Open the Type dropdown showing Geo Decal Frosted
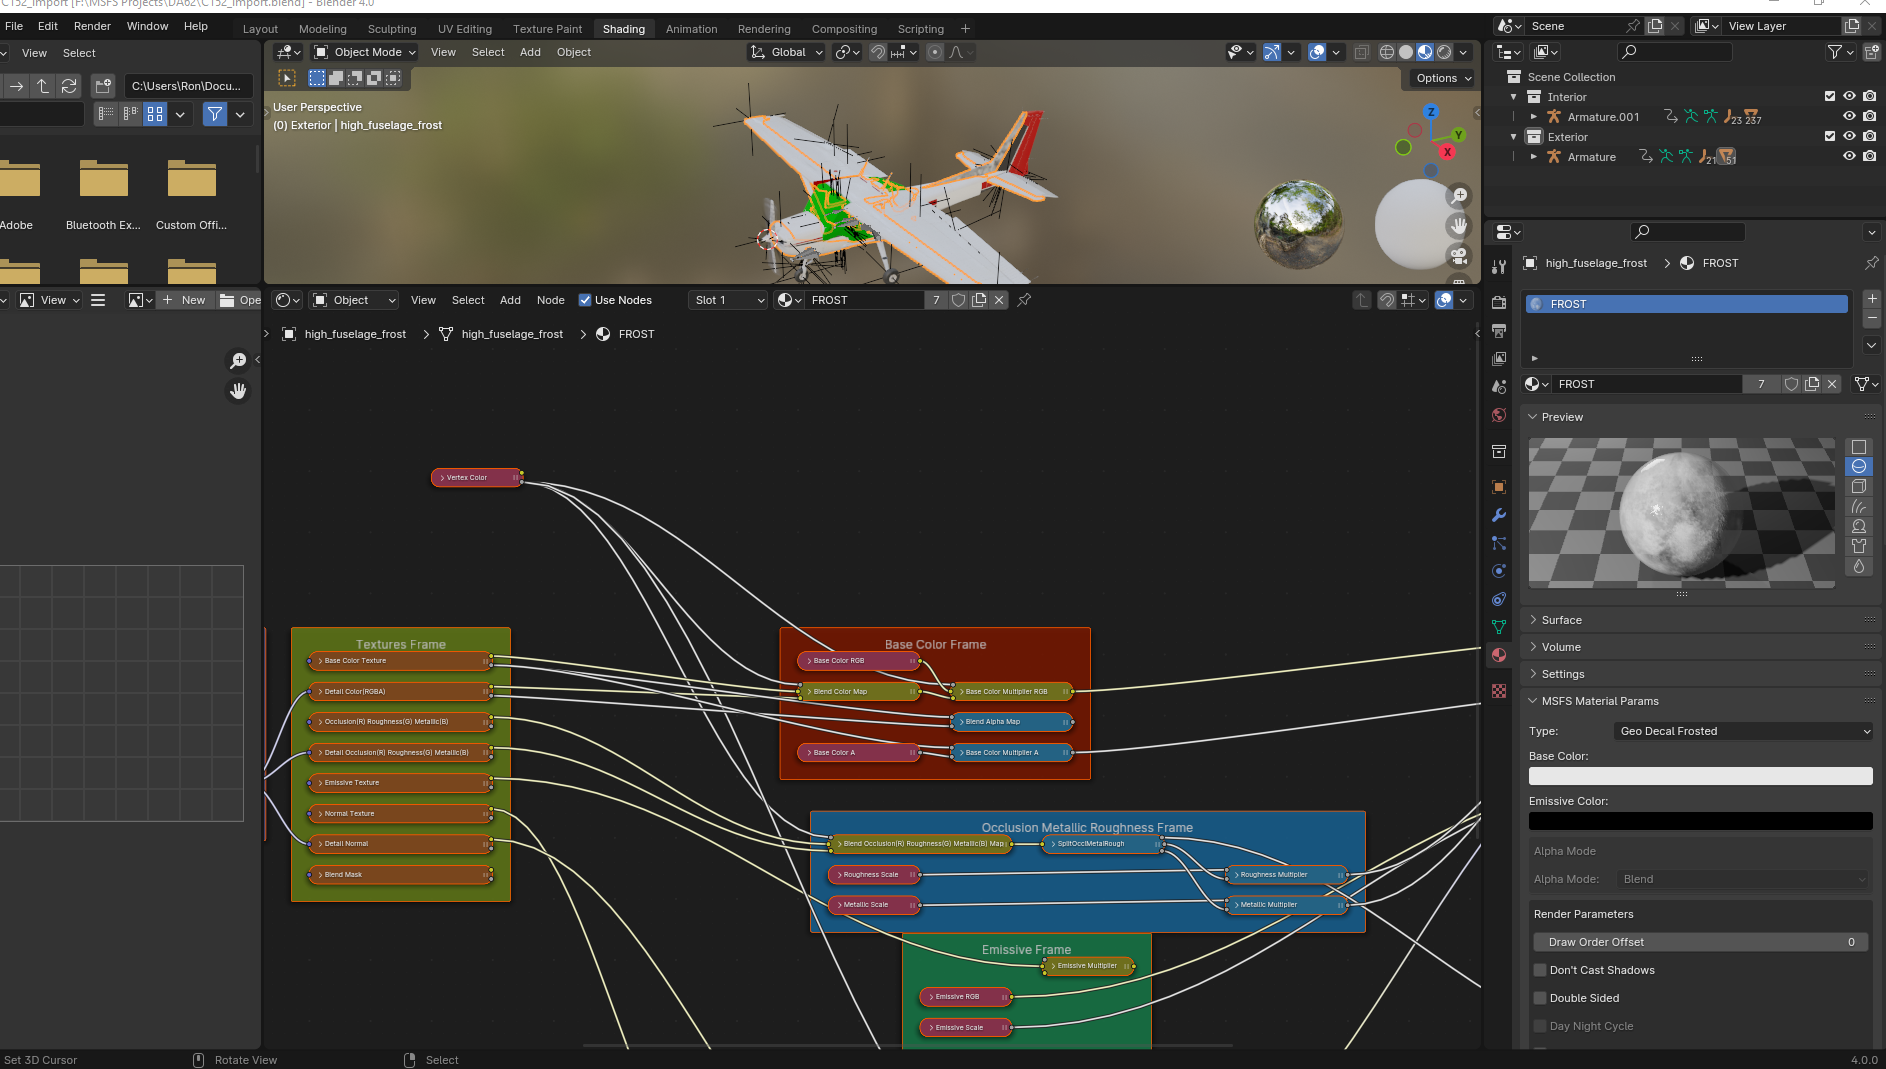1886x1069 pixels. 1742,731
